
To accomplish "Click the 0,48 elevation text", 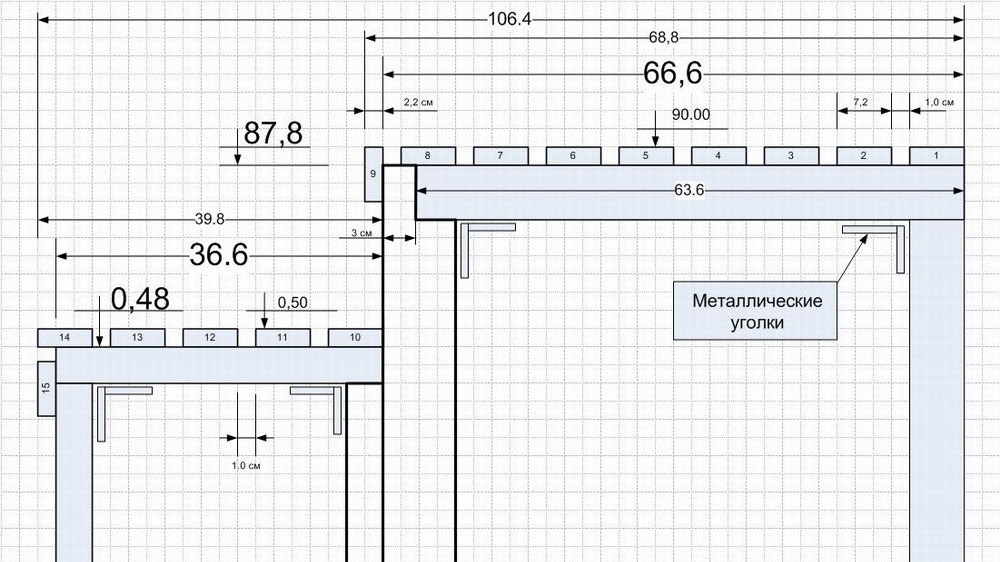I will click(140, 299).
